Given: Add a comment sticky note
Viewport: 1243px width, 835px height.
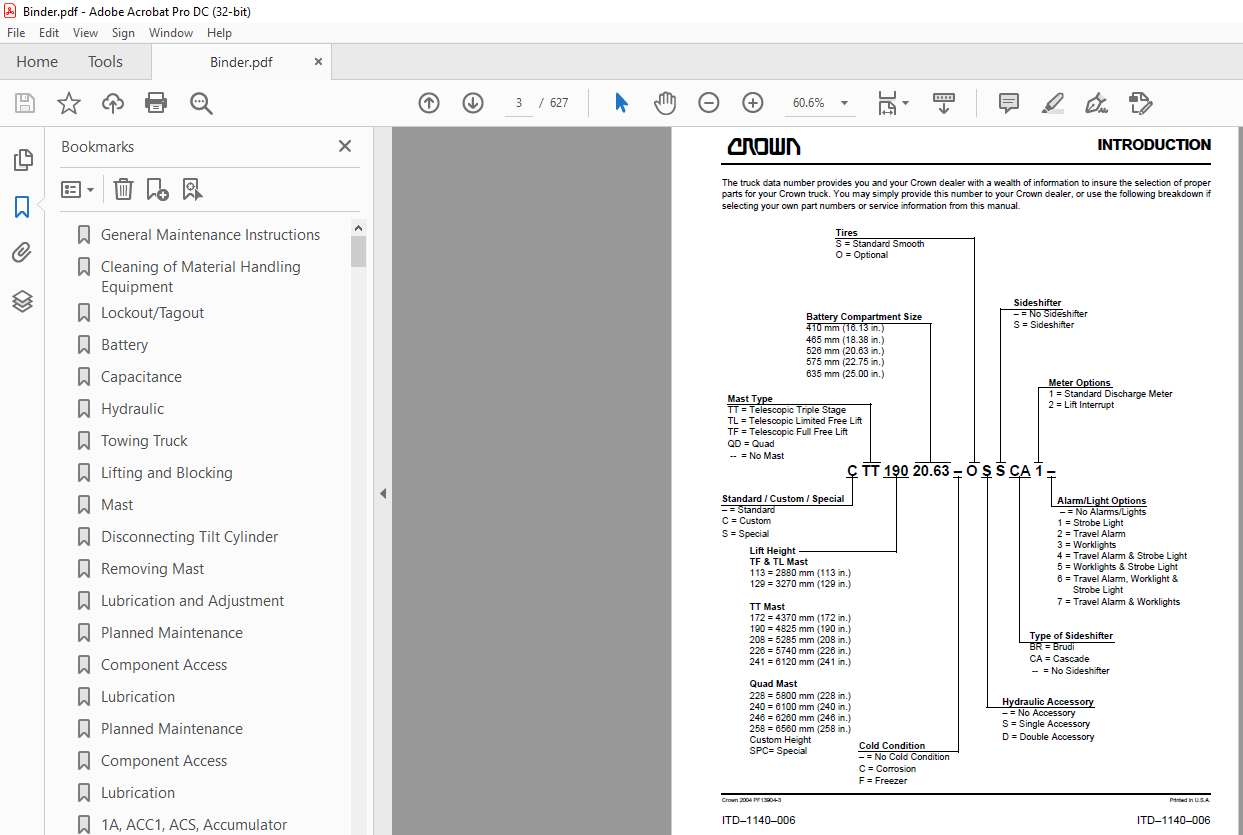Looking at the screenshot, I should (1009, 103).
